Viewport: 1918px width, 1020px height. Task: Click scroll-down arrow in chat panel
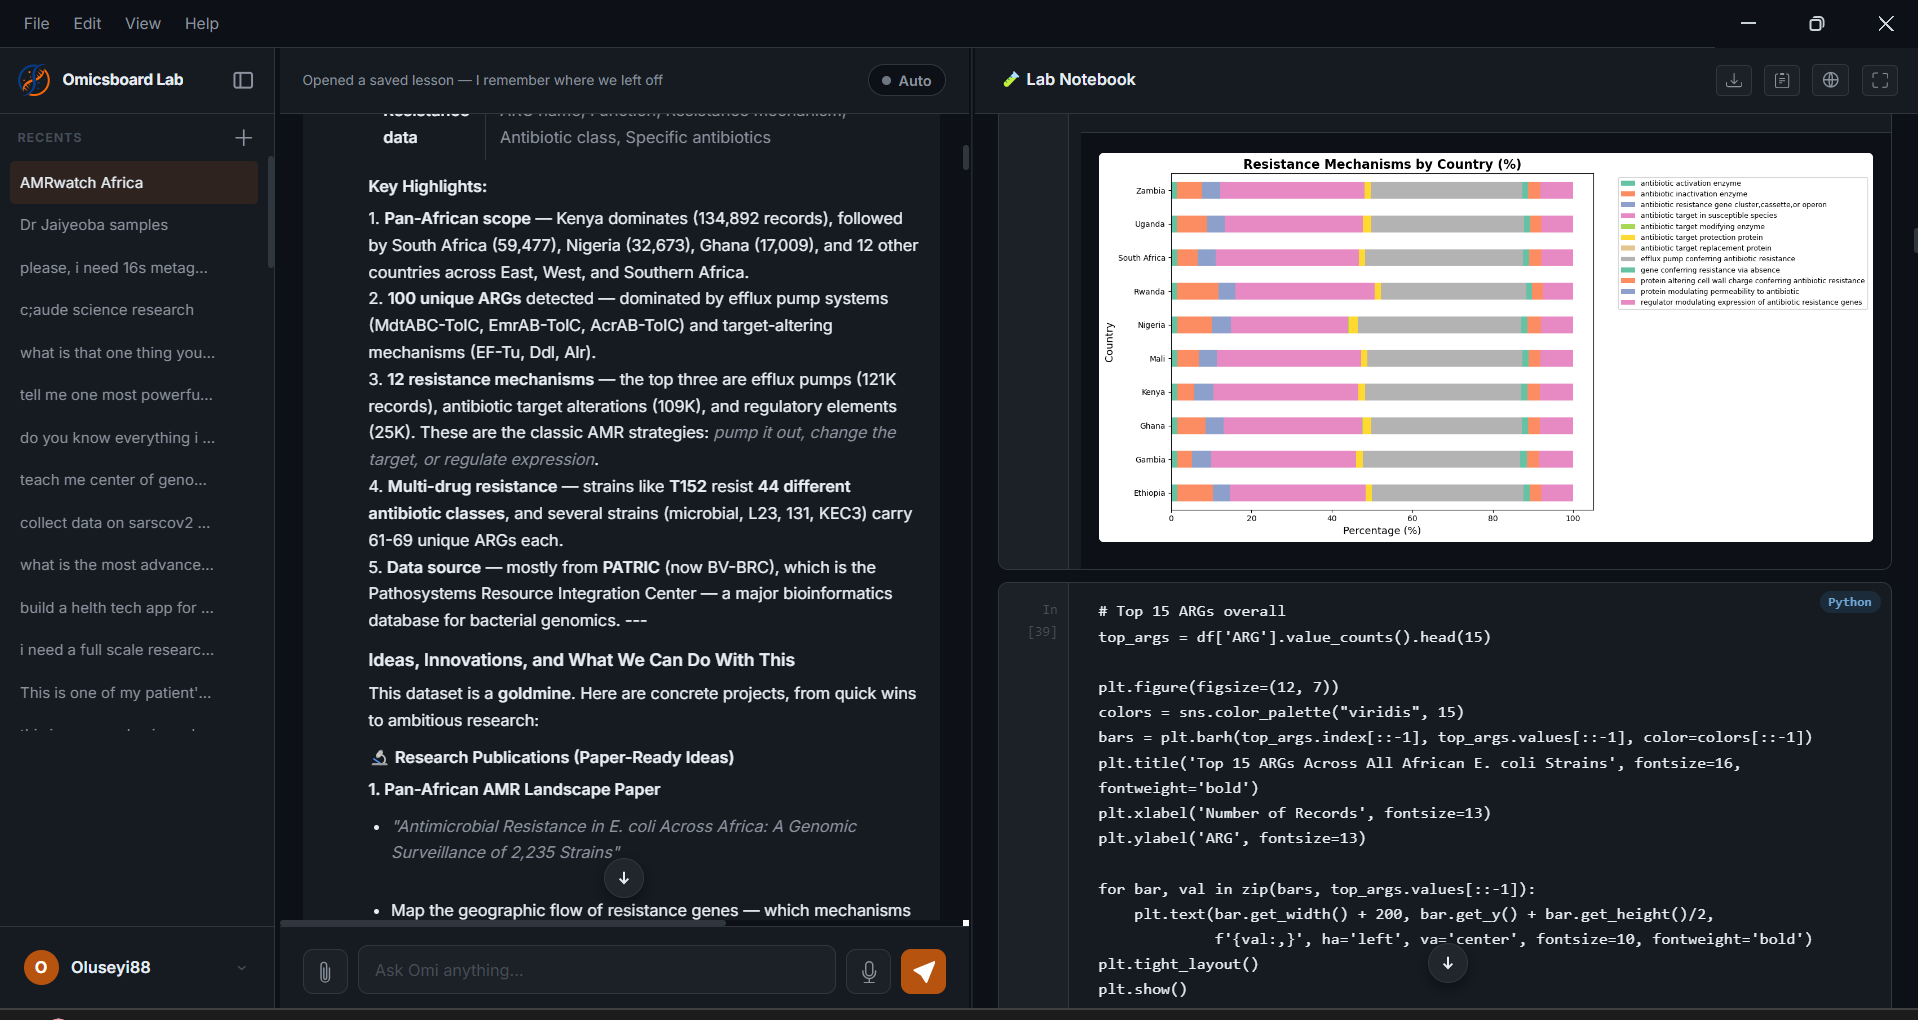point(624,878)
